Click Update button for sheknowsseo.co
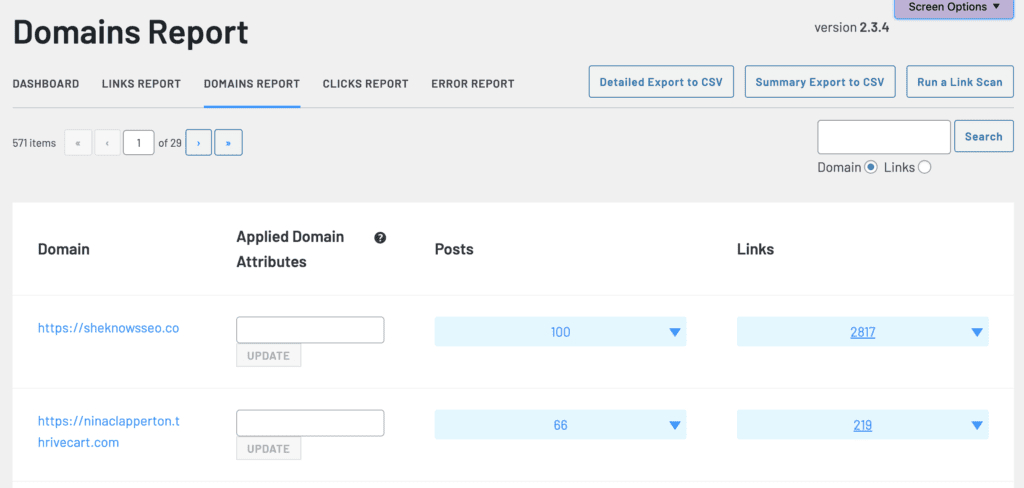Viewport: 1024px width, 488px height. tap(268, 356)
